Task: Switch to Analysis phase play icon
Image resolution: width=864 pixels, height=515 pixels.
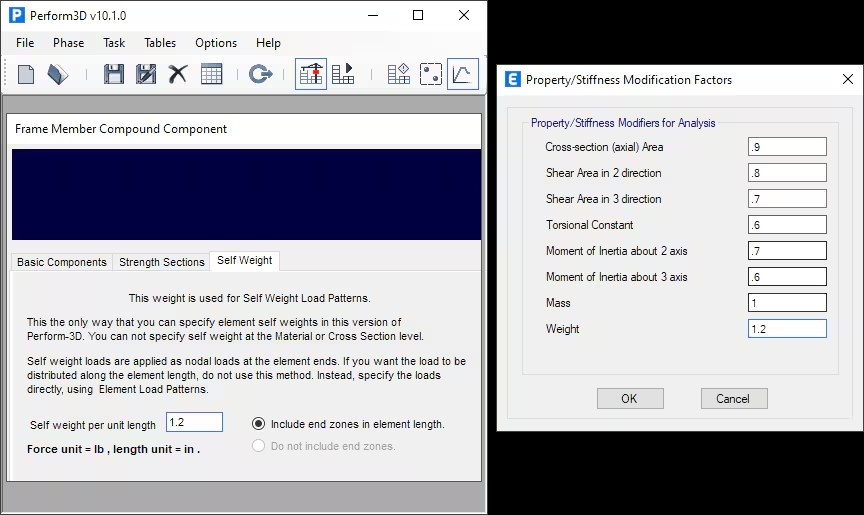Action: click(343, 74)
